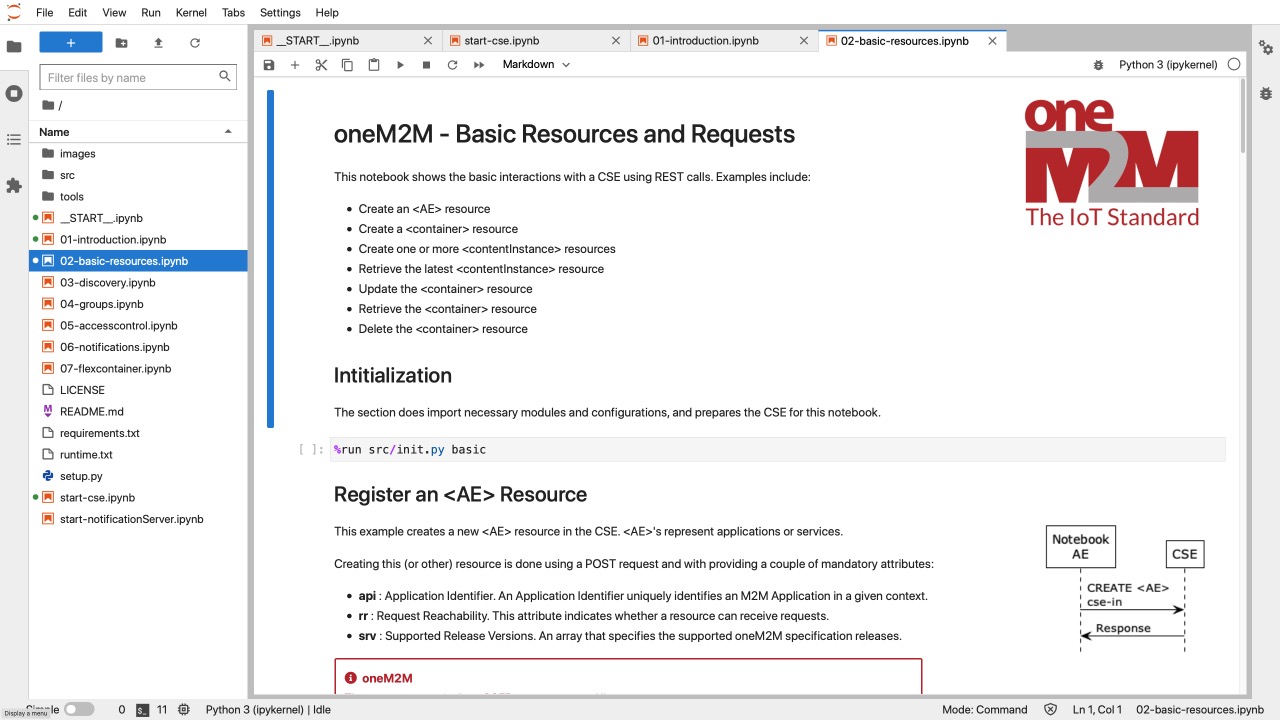Open the Run menu
Image resolution: width=1280 pixels, height=720 pixels.
151,13
